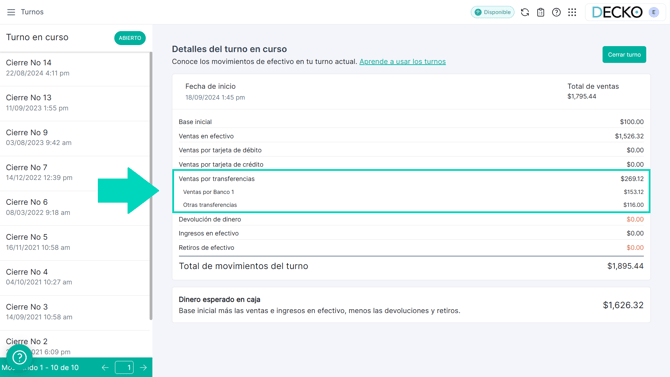Click the Fecha de inicio date 18/09/2024
Viewport: 670px width, 377px height.
pos(215,97)
